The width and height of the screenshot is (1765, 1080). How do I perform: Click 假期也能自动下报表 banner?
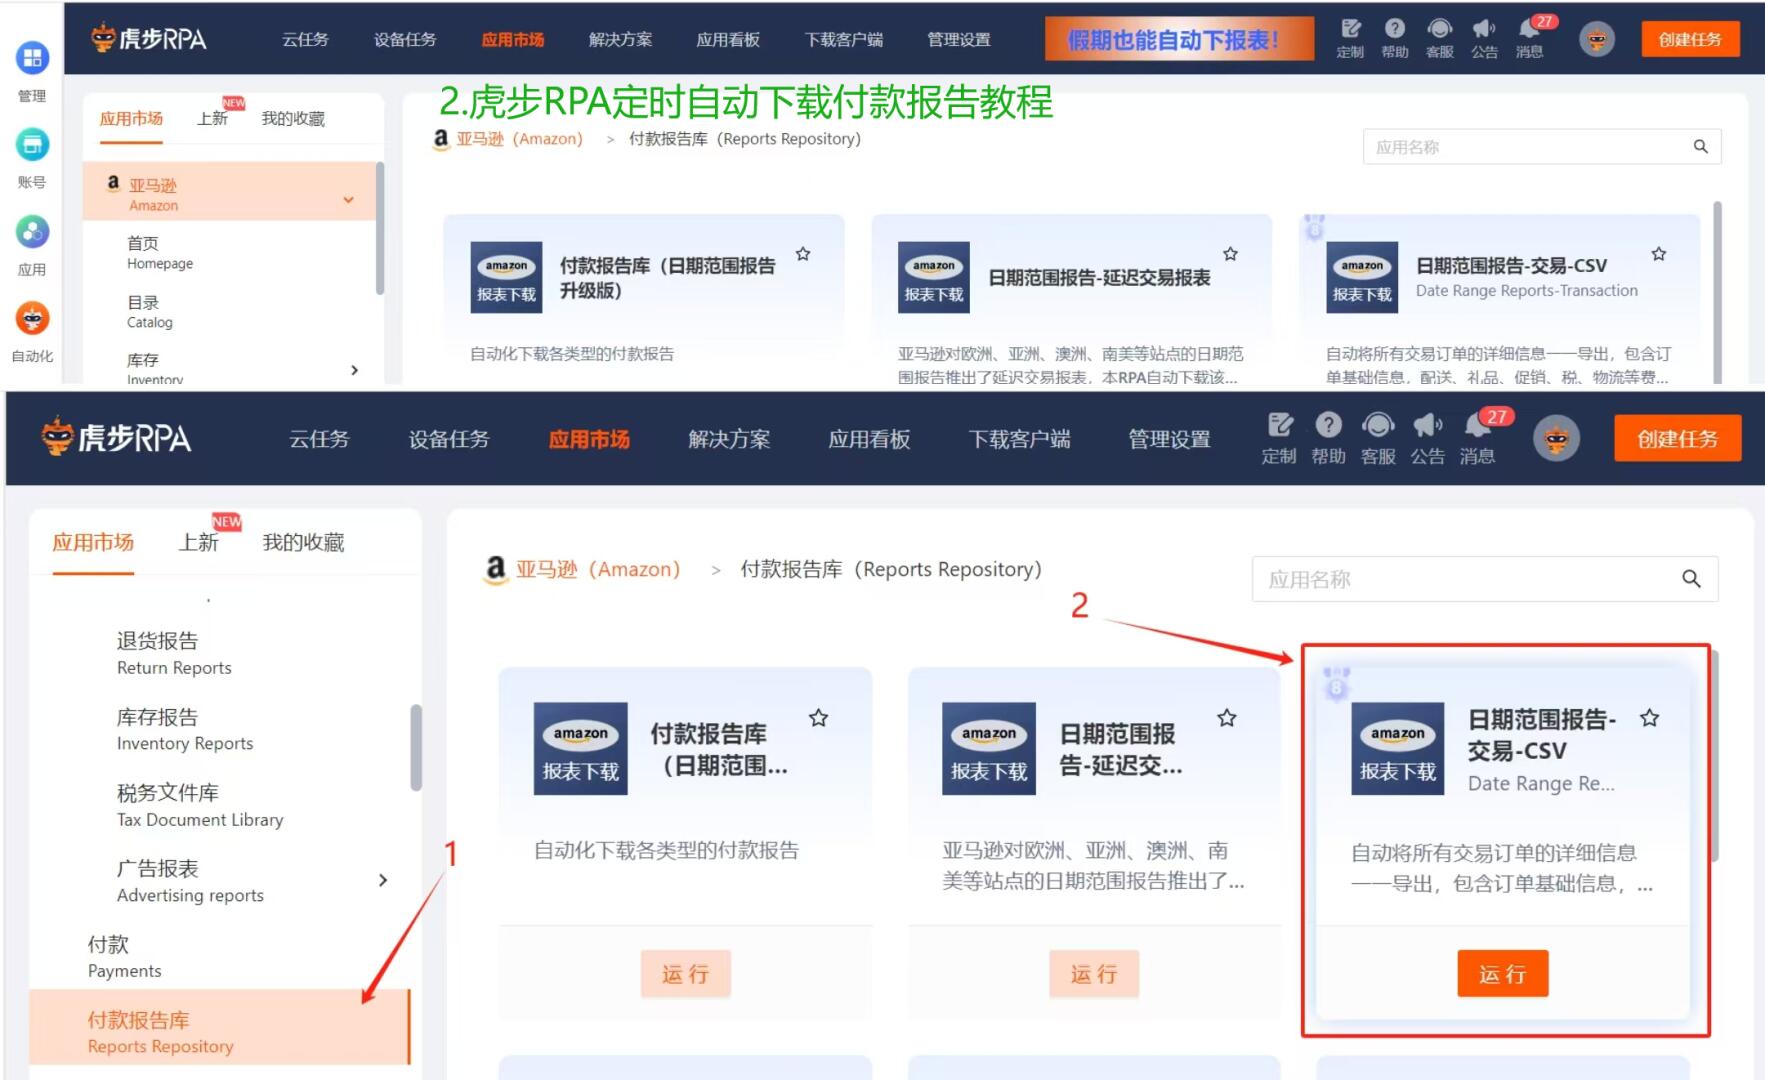1179,39
